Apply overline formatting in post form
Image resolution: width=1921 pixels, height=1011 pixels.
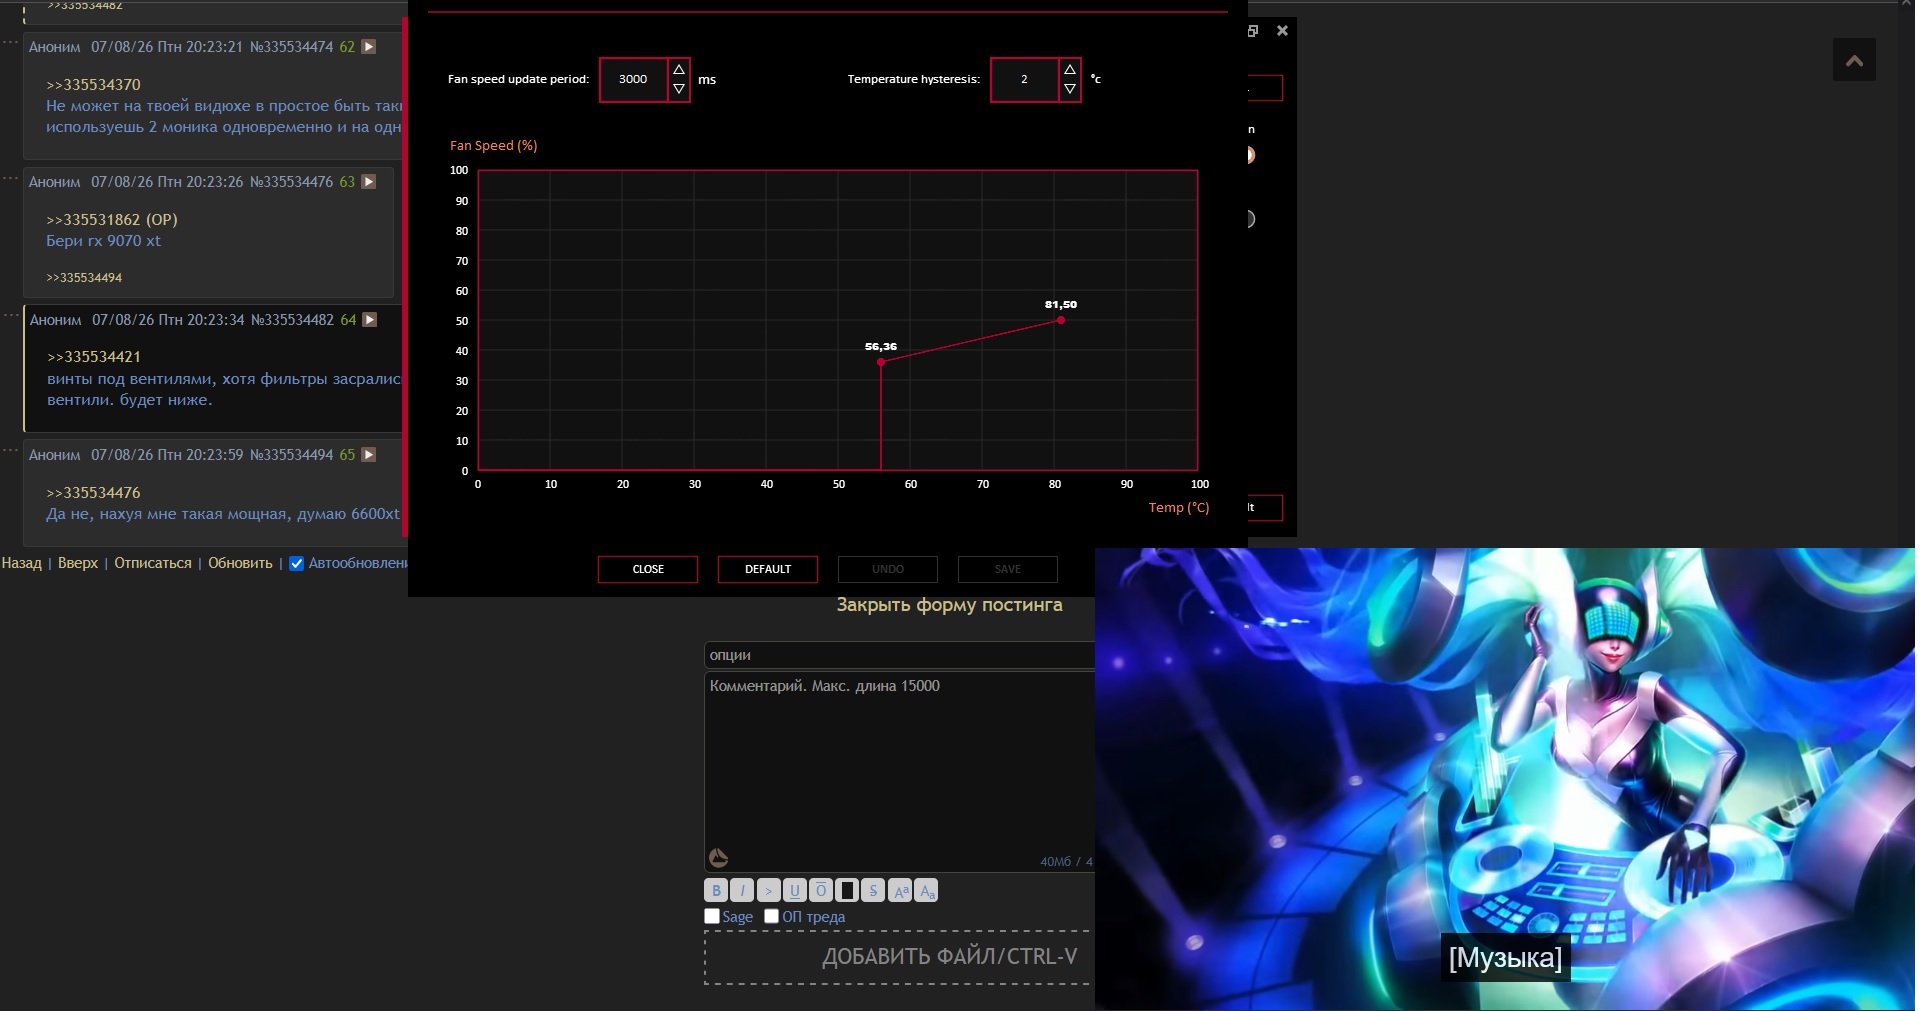(821, 890)
